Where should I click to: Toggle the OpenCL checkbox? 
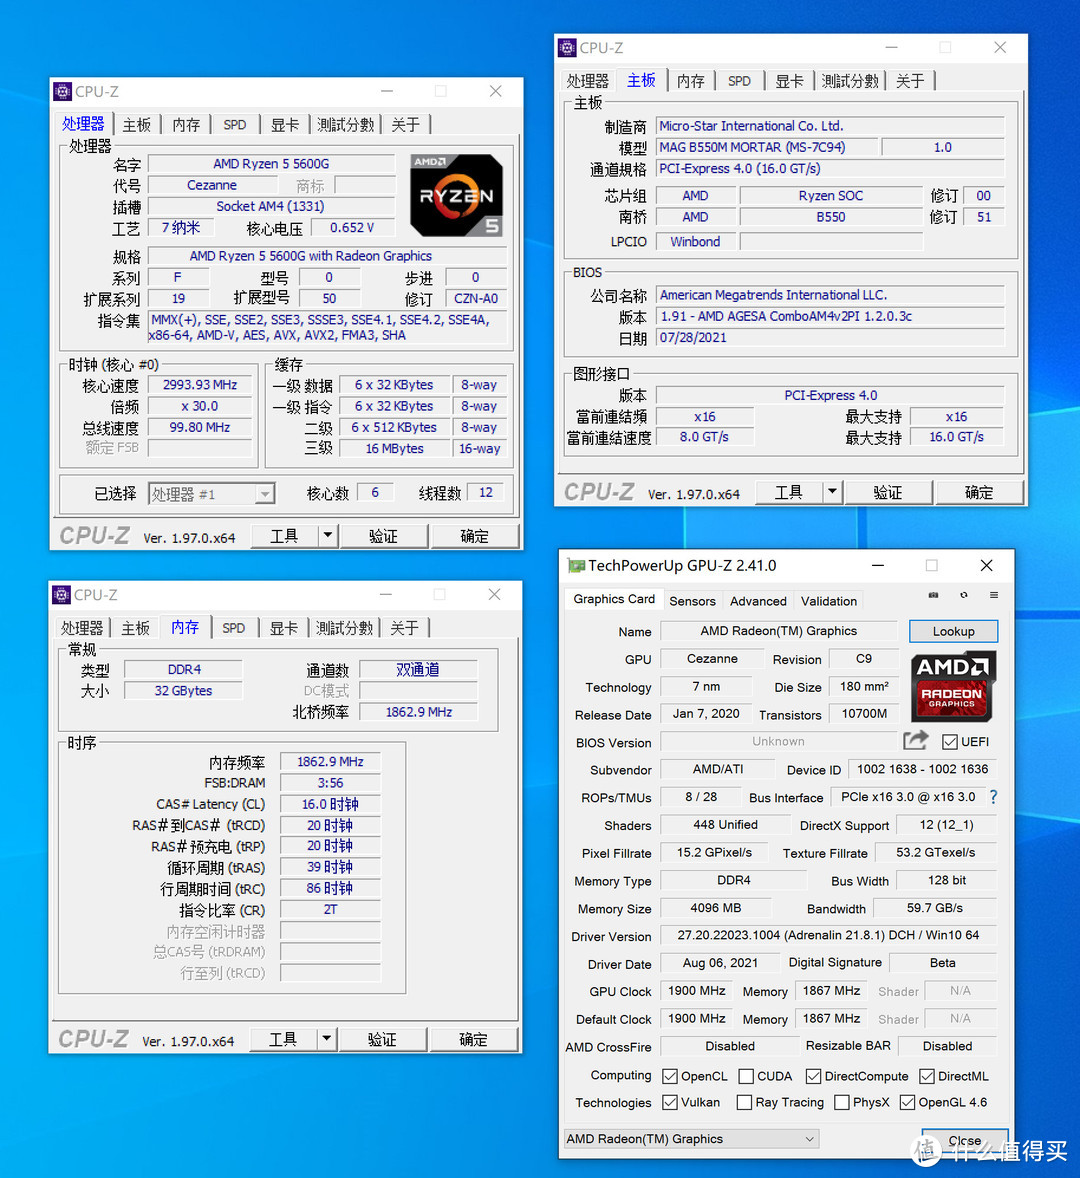tap(670, 1077)
